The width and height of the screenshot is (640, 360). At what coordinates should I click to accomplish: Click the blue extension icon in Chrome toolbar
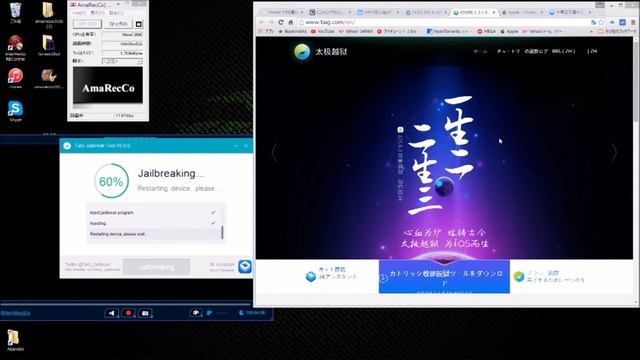point(622,22)
